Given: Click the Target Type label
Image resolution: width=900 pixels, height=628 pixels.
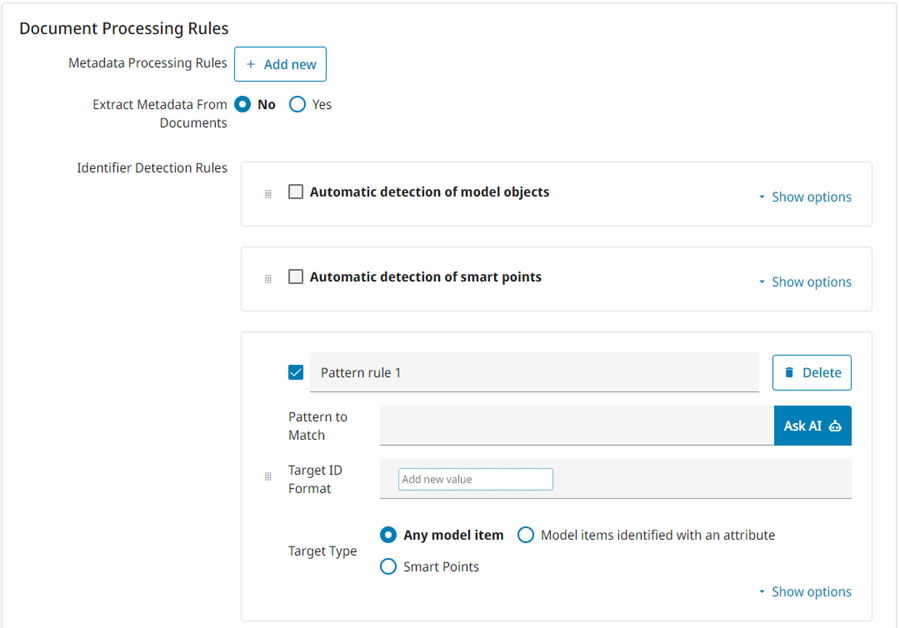Looking at the screenshot, I should pos(323,551).
